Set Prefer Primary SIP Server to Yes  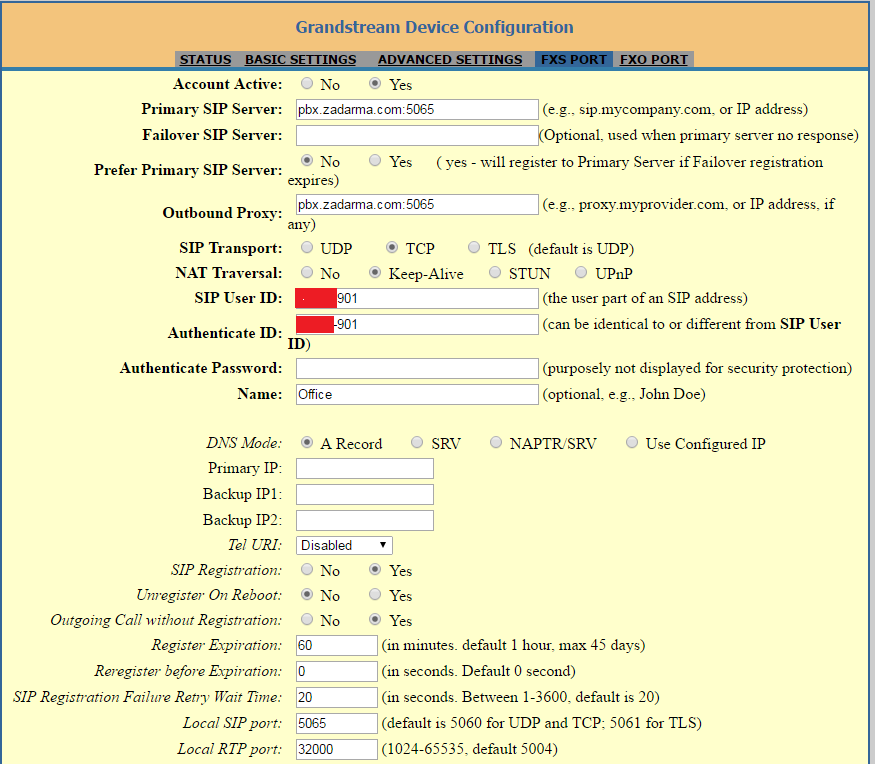click(376, 160)
